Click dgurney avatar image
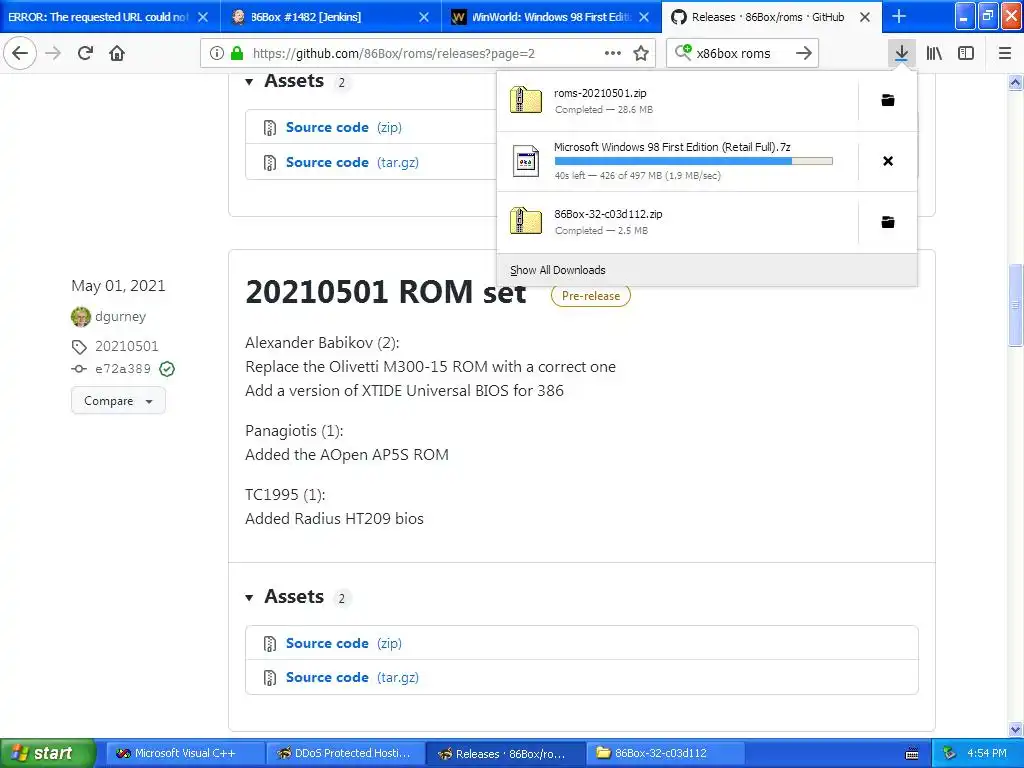The image size is (1024, 768). [x=80, y=317]
